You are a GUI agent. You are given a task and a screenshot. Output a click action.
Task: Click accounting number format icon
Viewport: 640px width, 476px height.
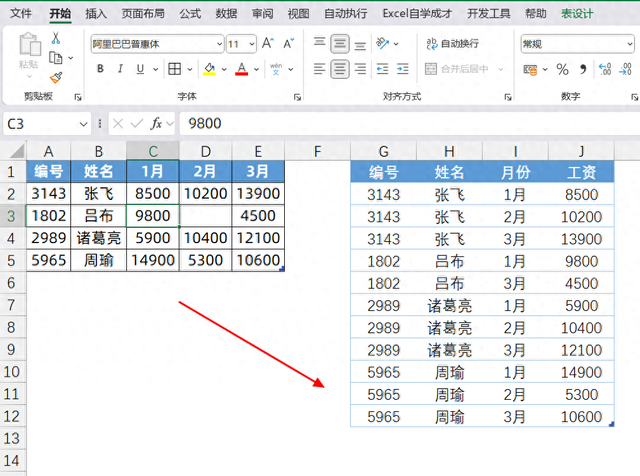(530, 70)
